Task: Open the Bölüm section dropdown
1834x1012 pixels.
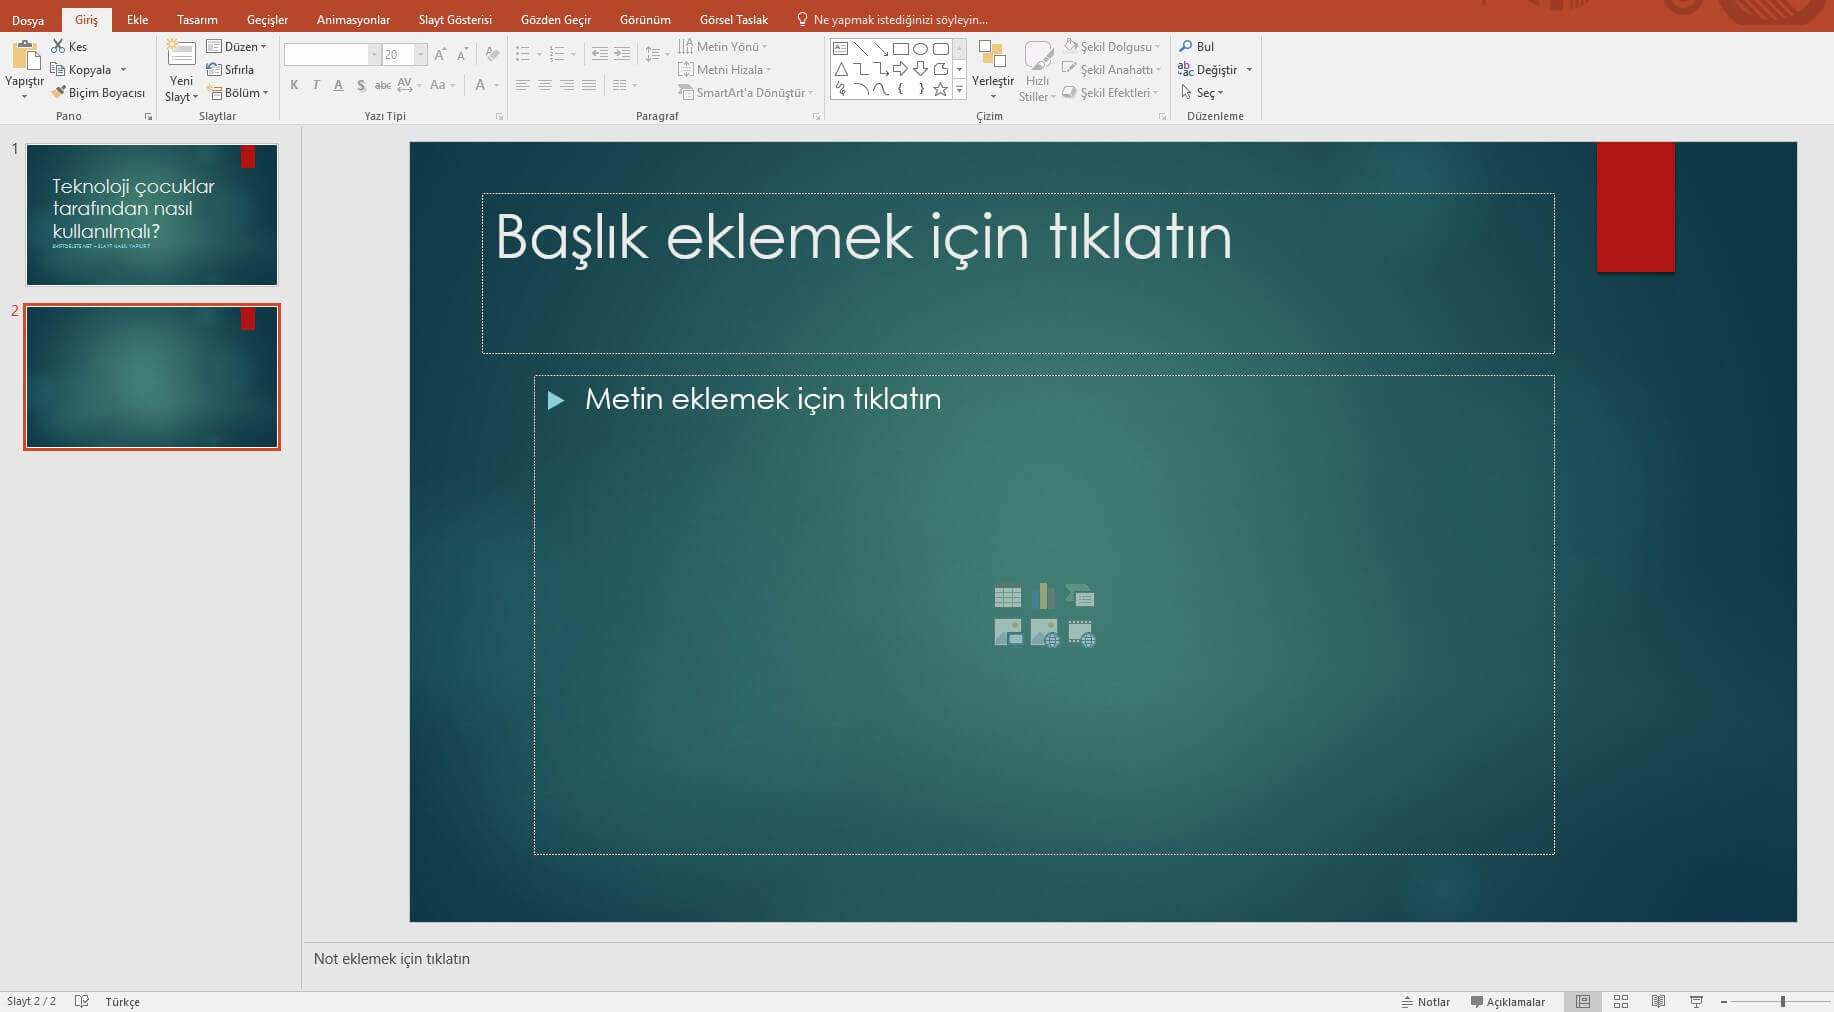Action: click(238, 92)
